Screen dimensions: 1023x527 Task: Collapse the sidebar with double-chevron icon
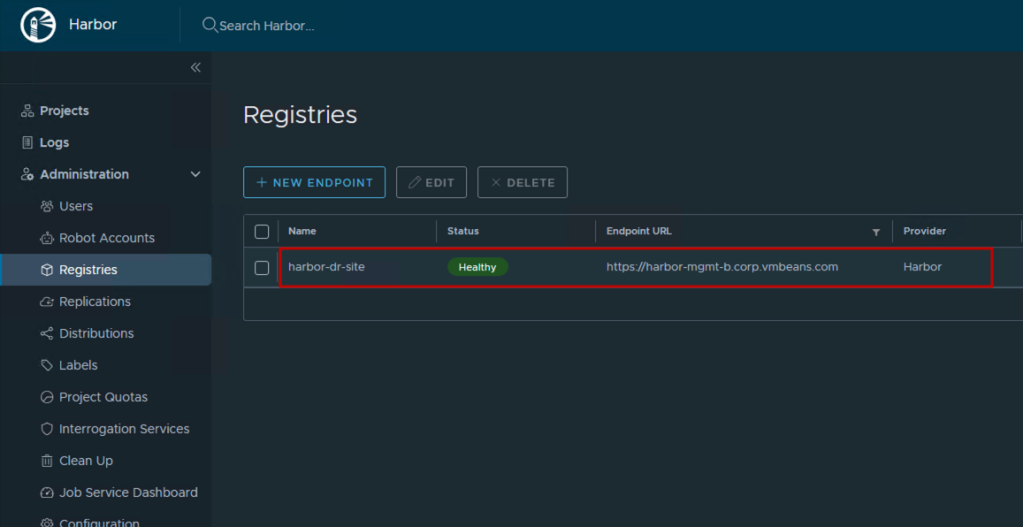[195, 68]
